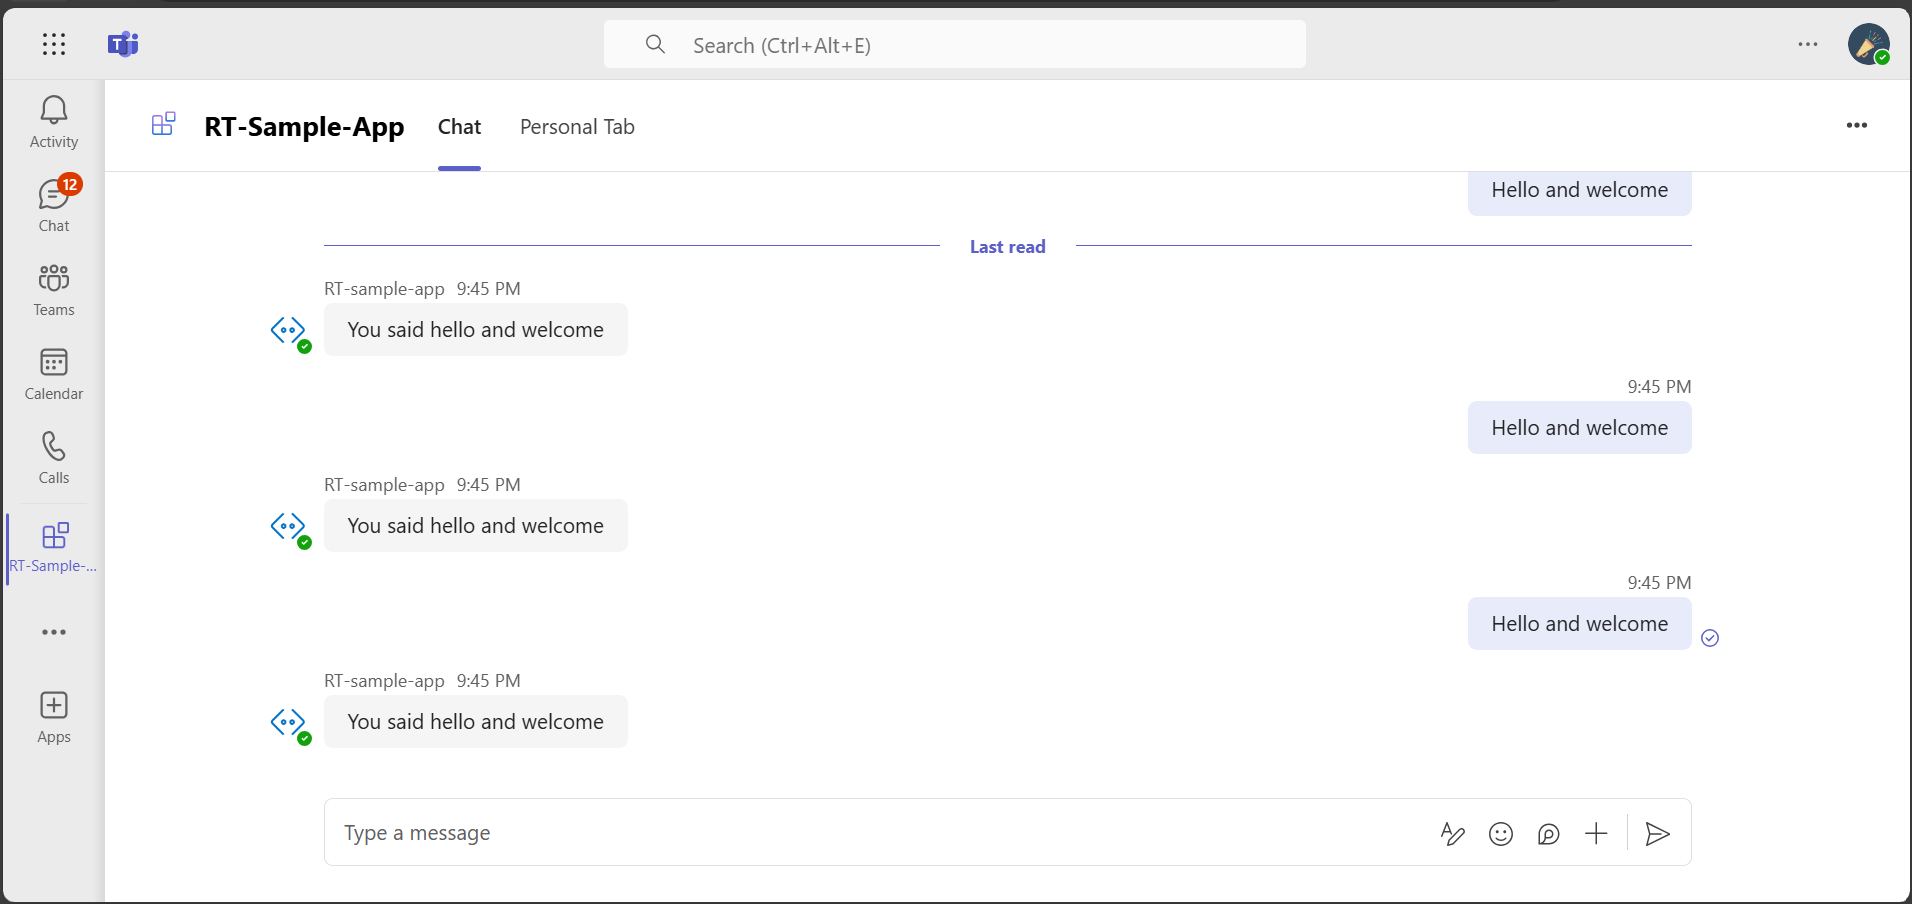Image resolution: width=1912 pixels, height=904 pixels.
Task: Expand more apps in sidebar
Action: 54,632
